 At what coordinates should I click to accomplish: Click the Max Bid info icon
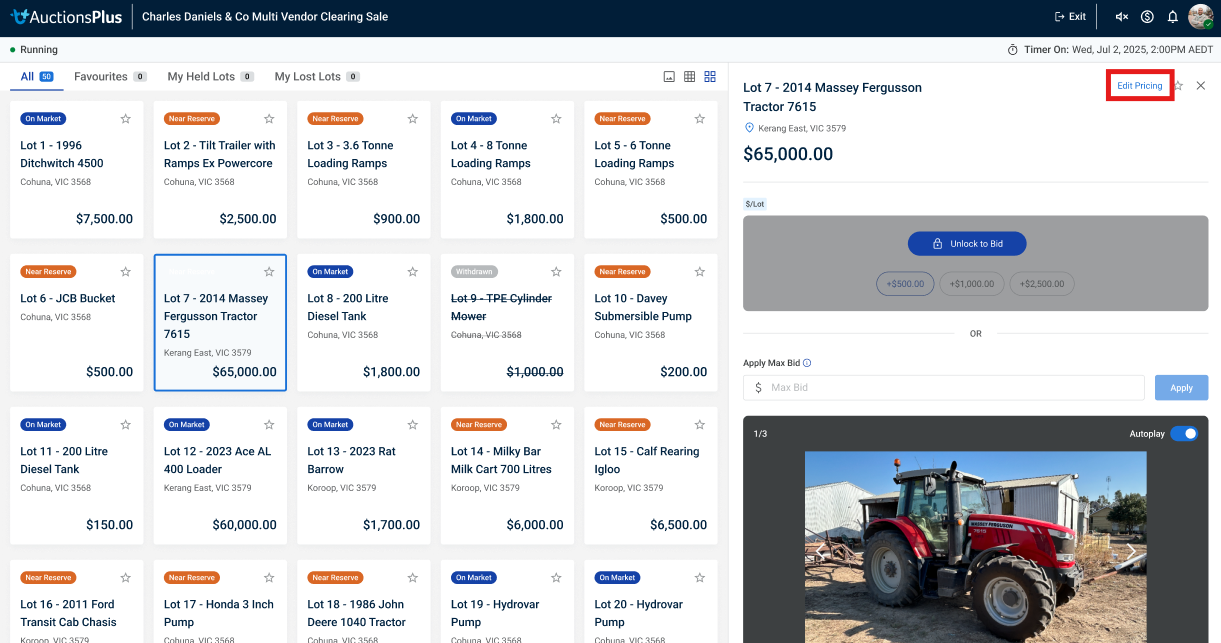[x=807, y=364]
